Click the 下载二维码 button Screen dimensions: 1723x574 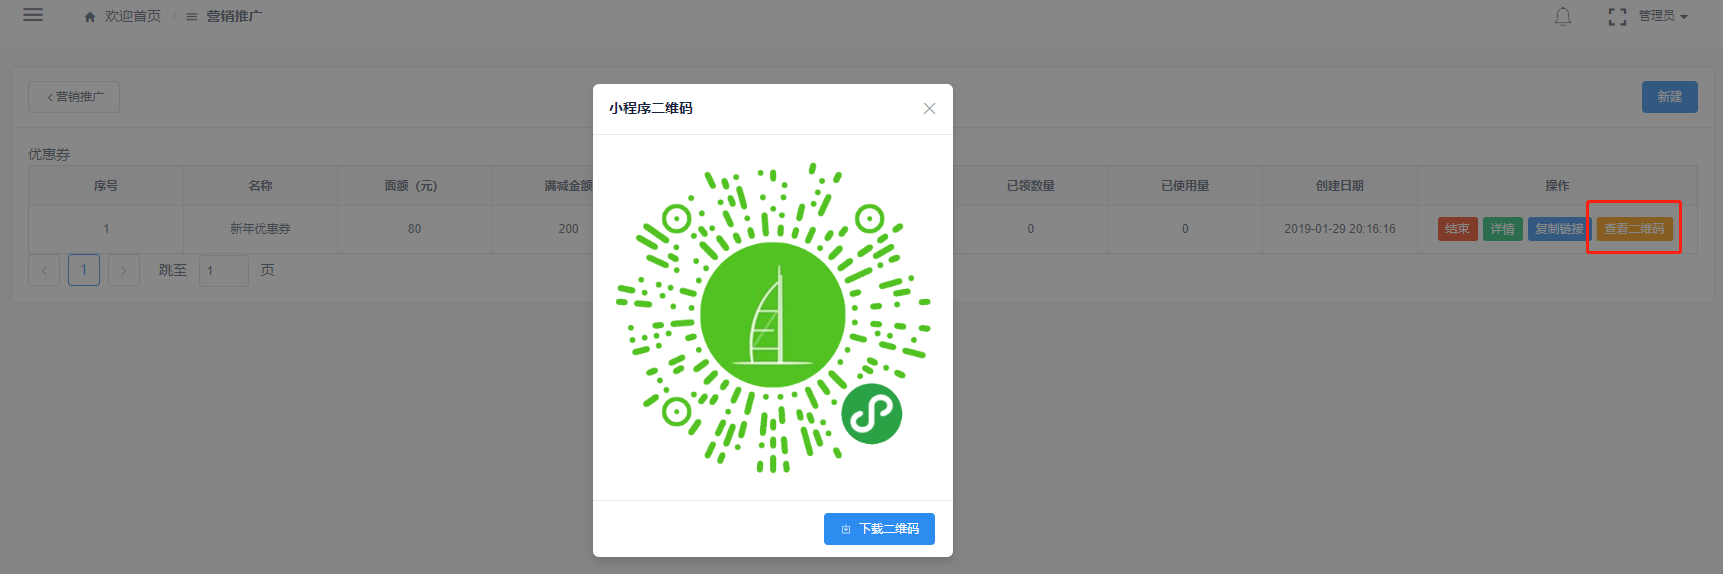point(879,529)
